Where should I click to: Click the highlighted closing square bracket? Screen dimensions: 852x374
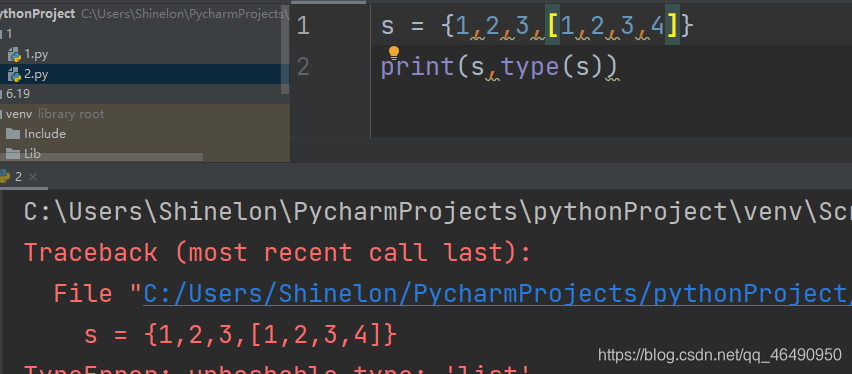pyautogui.click(x=672, y=26)
